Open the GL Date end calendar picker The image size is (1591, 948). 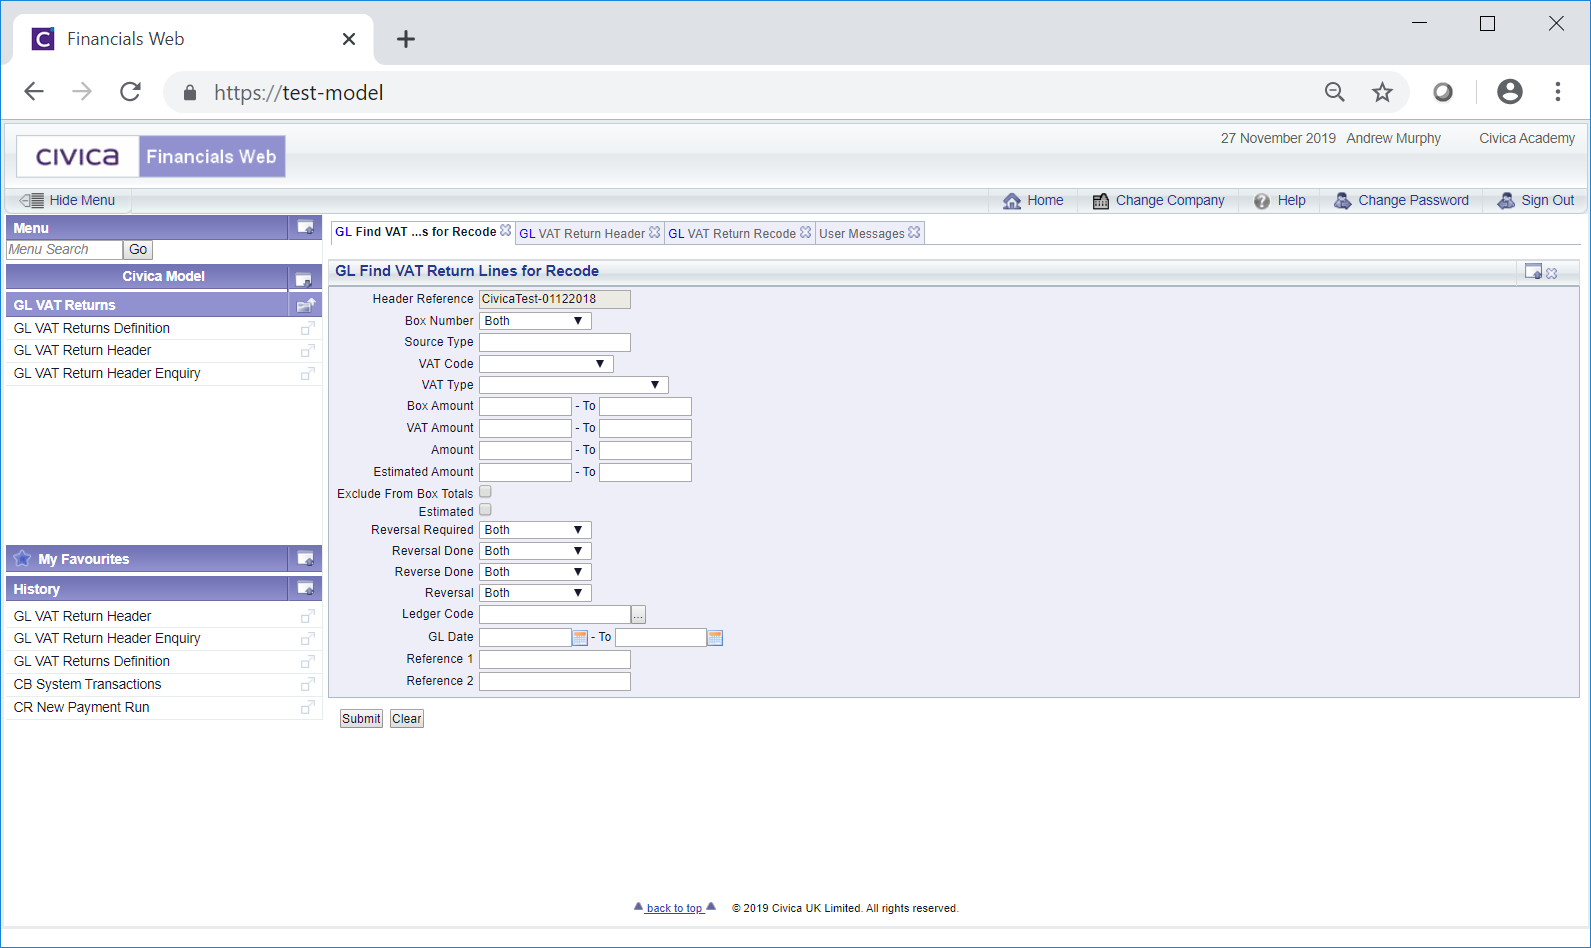click(x=715, y=638)
